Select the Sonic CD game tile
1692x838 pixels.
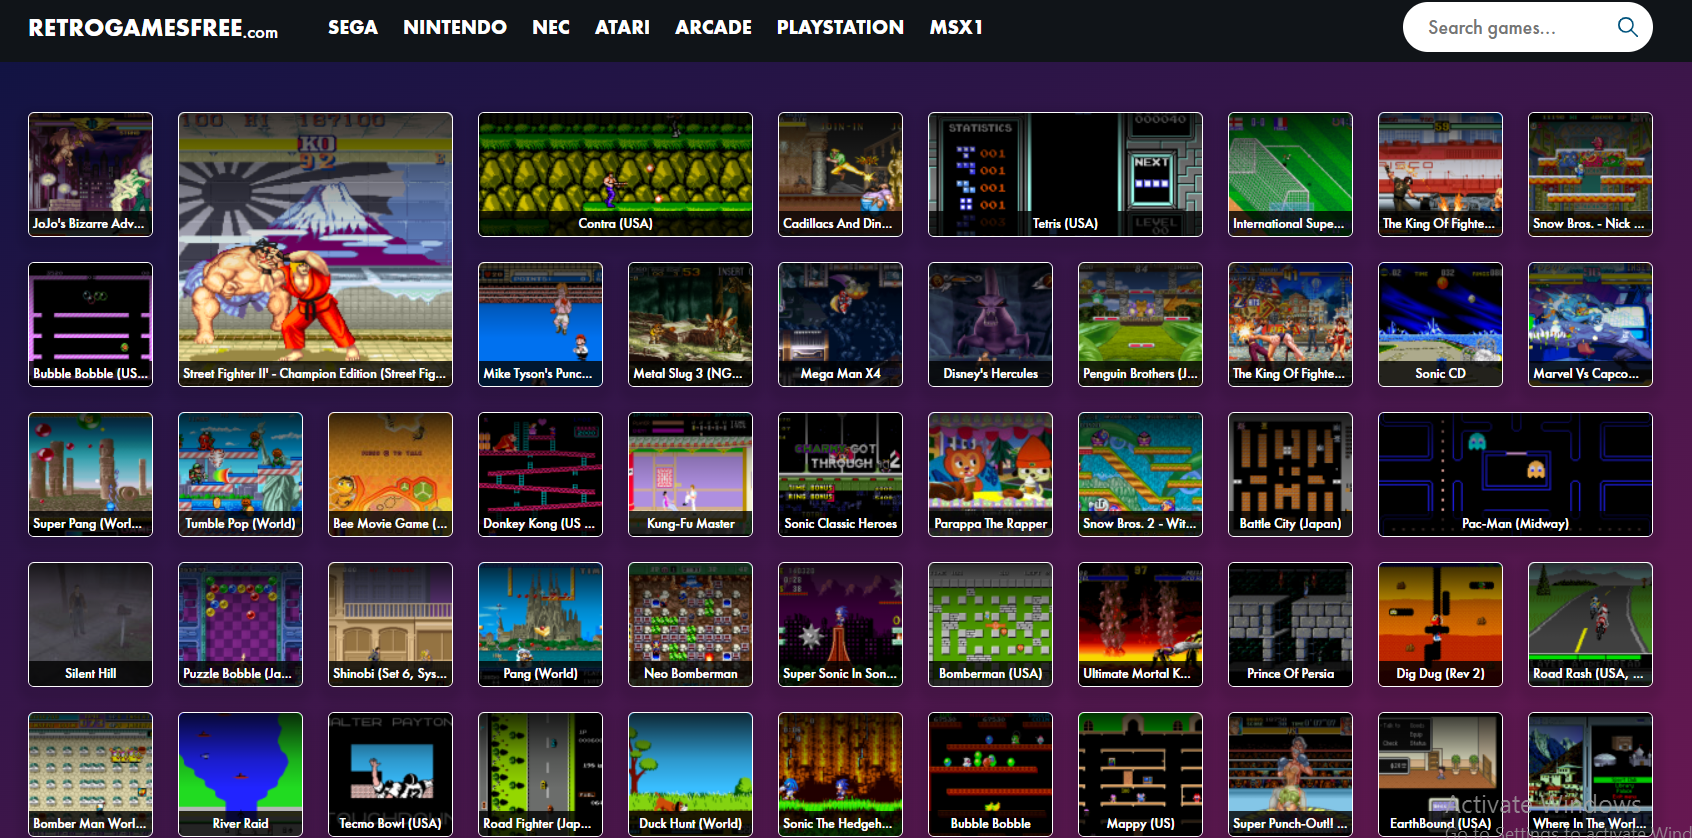1440,324
